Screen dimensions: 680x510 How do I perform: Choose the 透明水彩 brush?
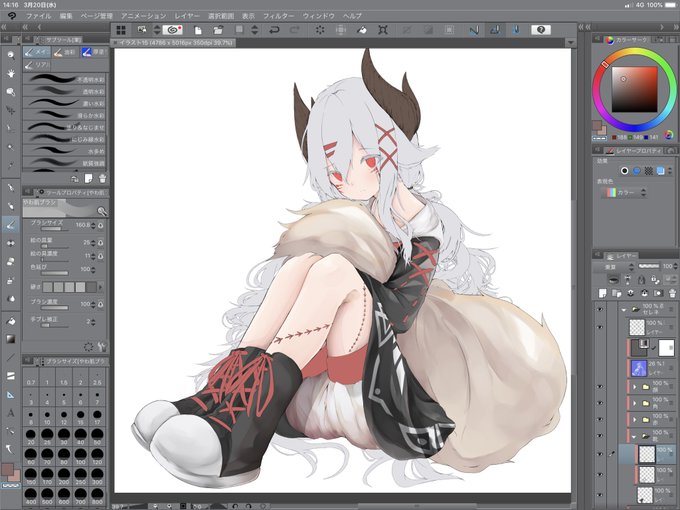click(x=64, y=91)
